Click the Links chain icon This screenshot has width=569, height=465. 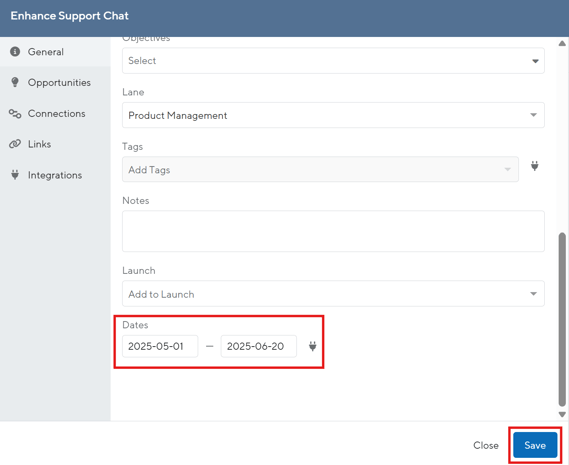coord(15,144)
